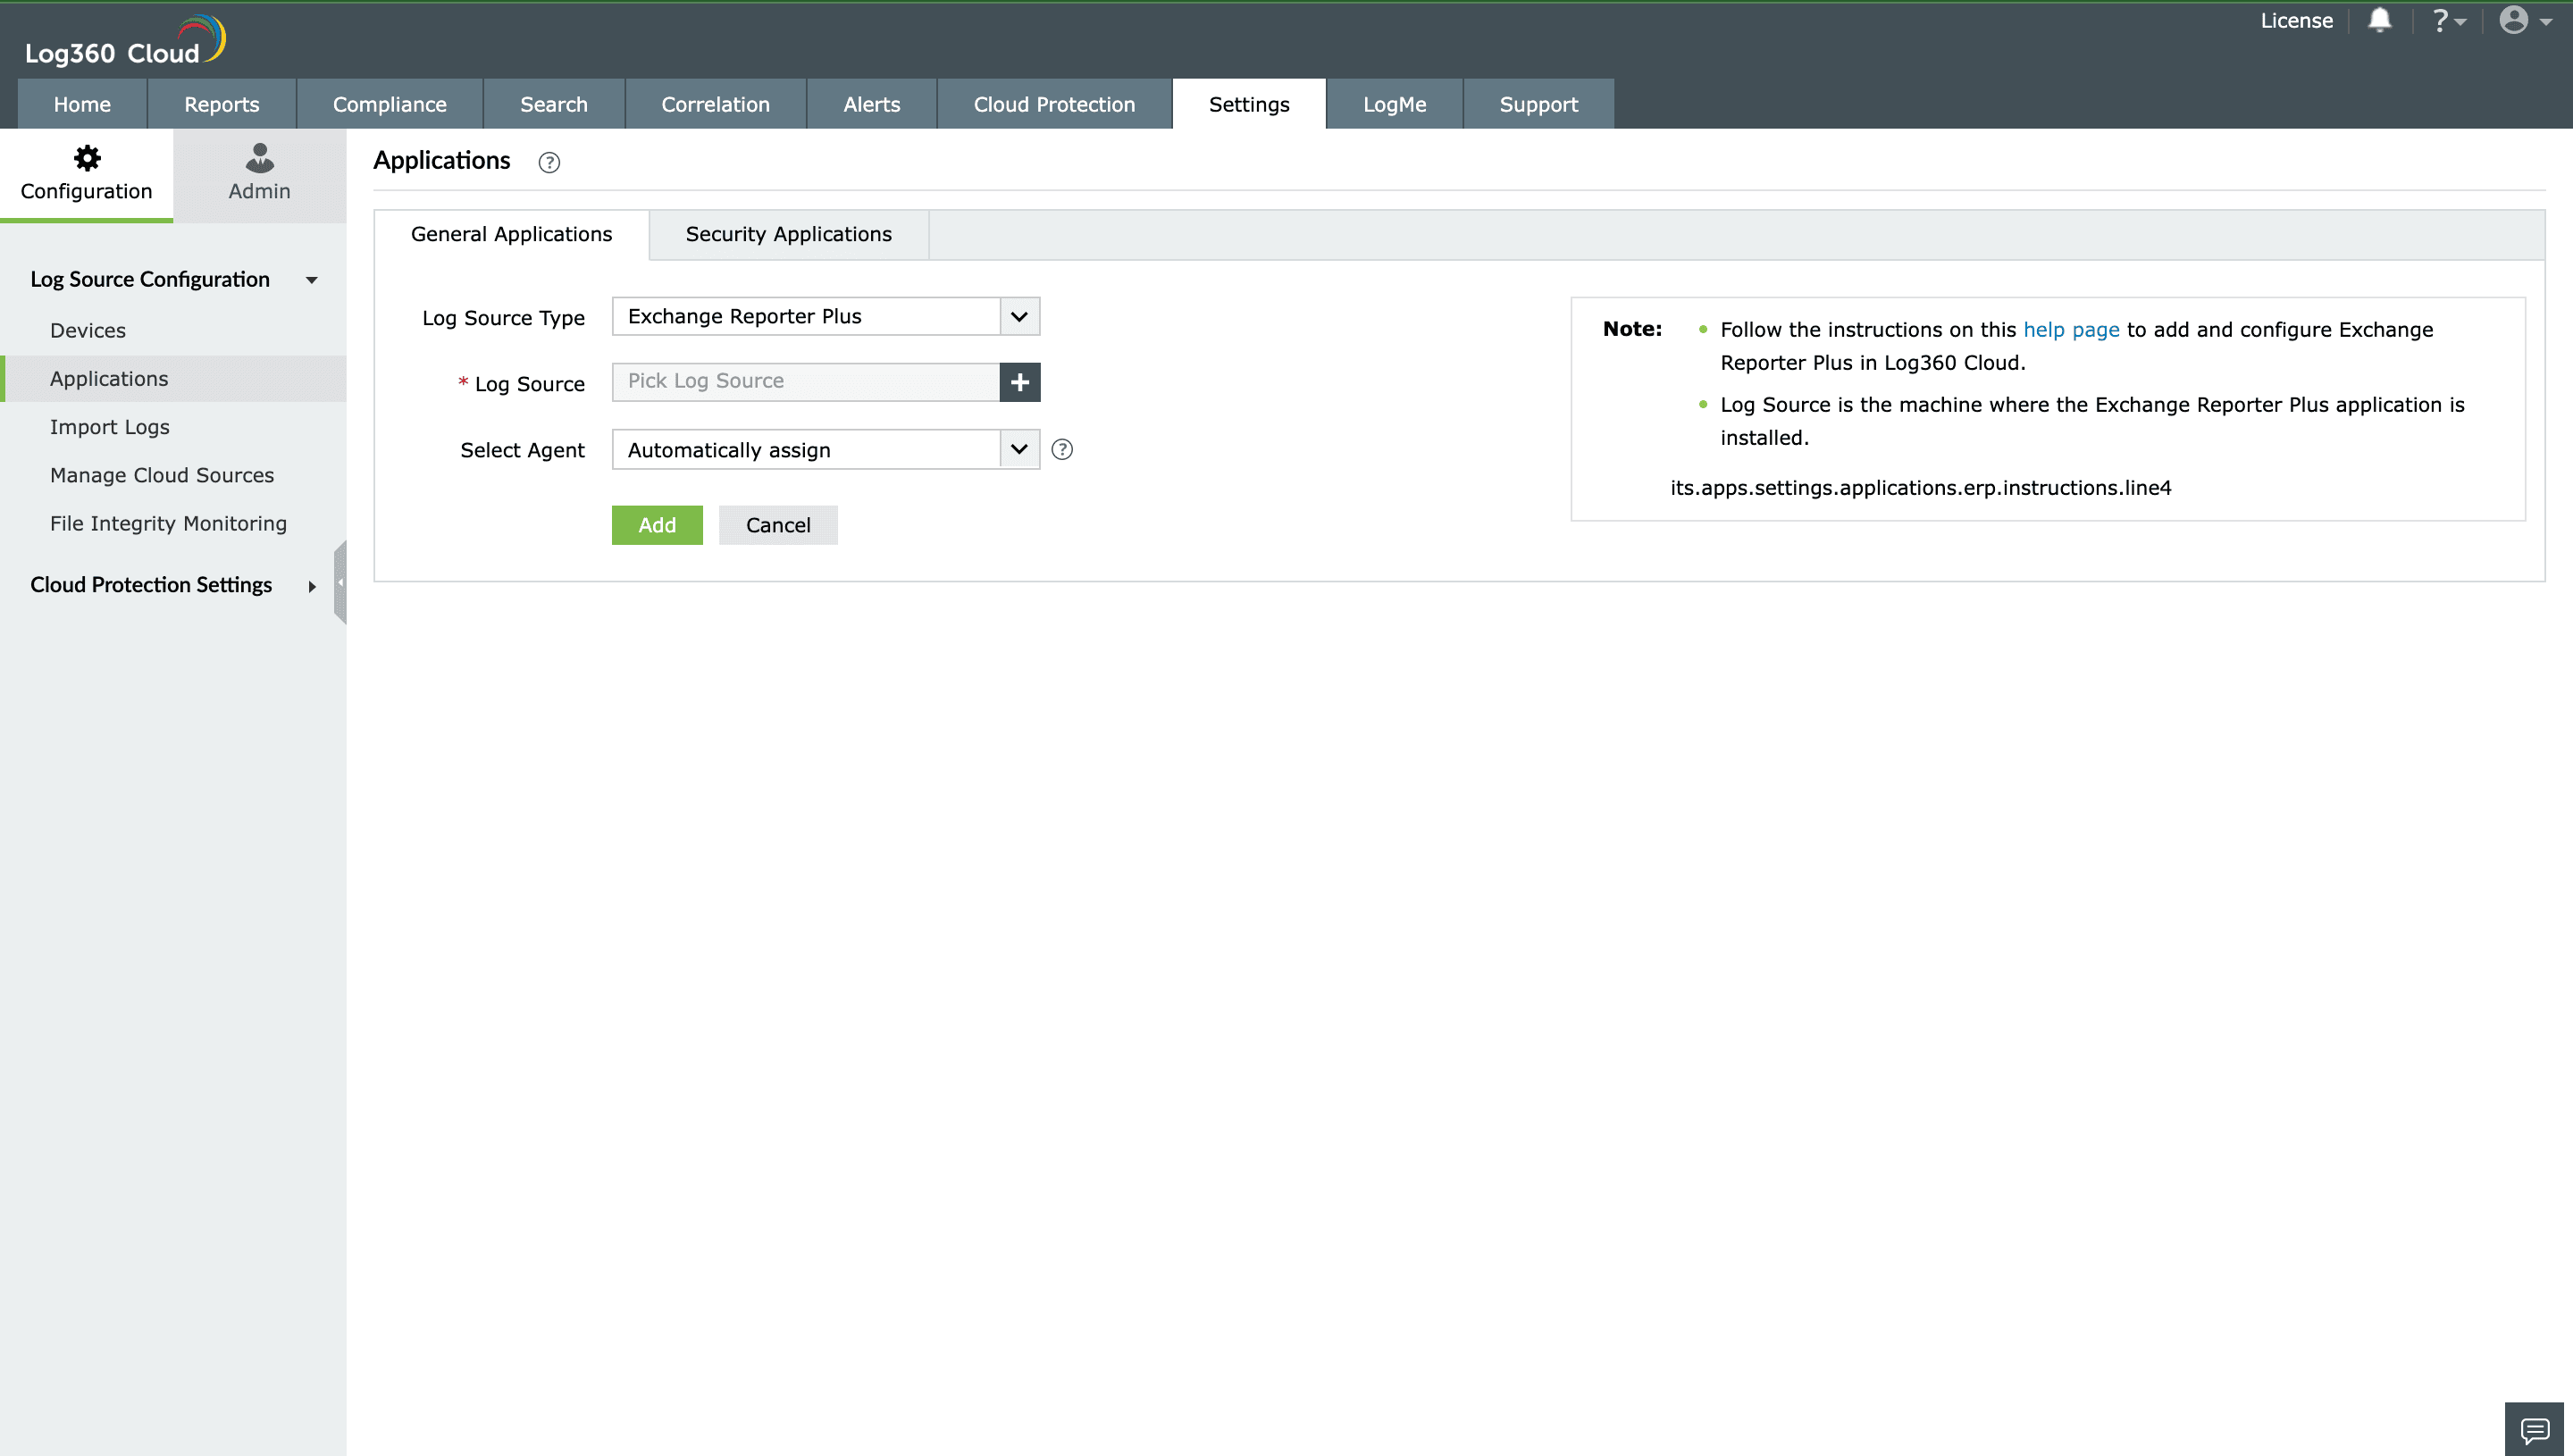Image resolution: width=2573 pixels, height=1456 pixels.
Task: Click the Configuration gear icon
Action: click(x=87, y=158)
